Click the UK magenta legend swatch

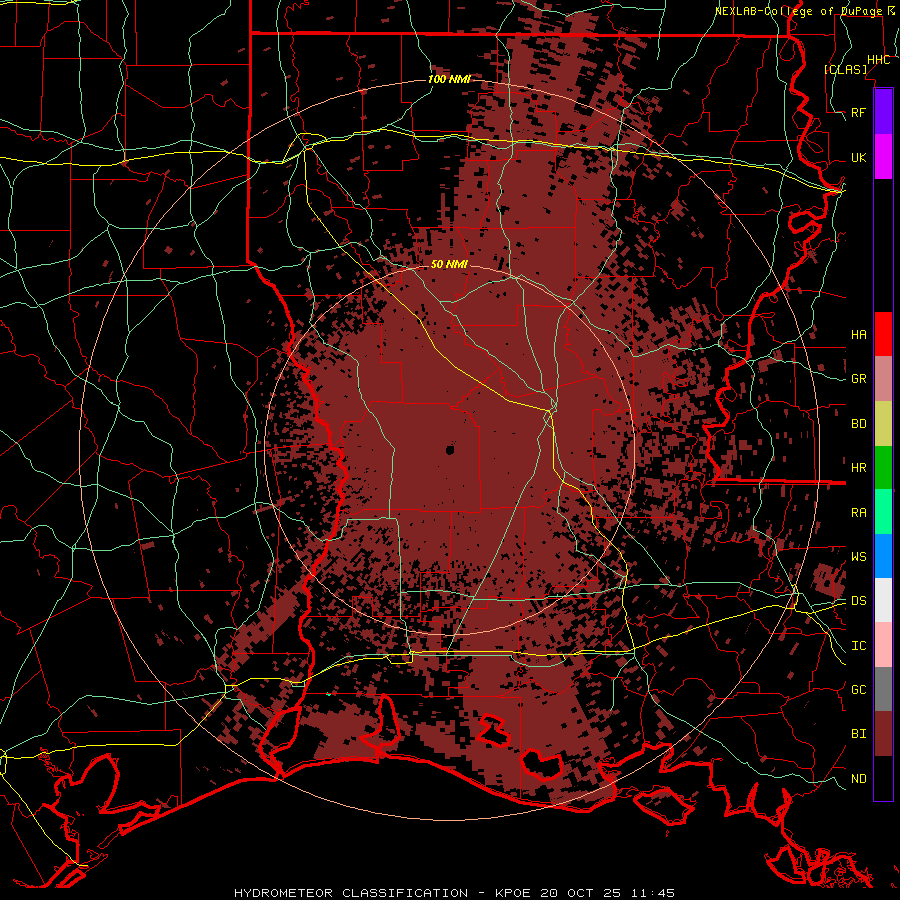coord(883,157)
